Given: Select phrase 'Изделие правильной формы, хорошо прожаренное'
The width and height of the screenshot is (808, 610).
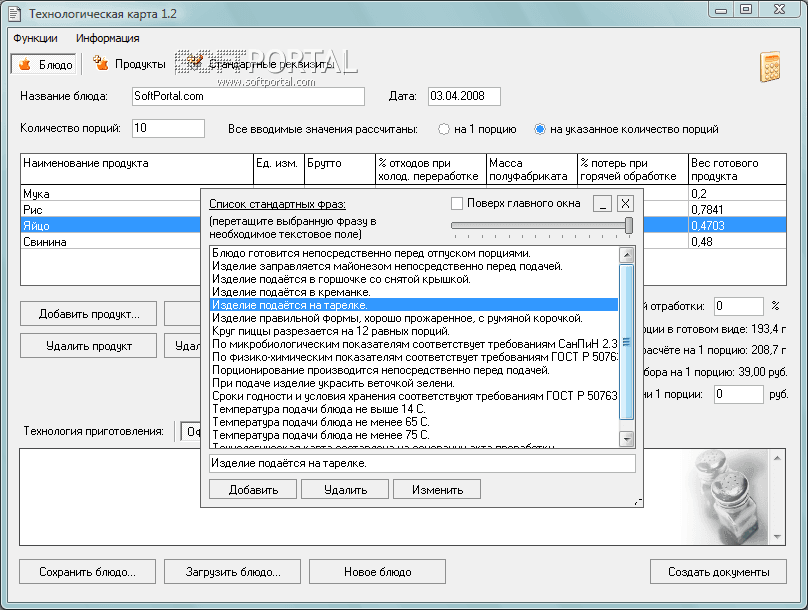Looking at the screenshot, I should [414, 318].
